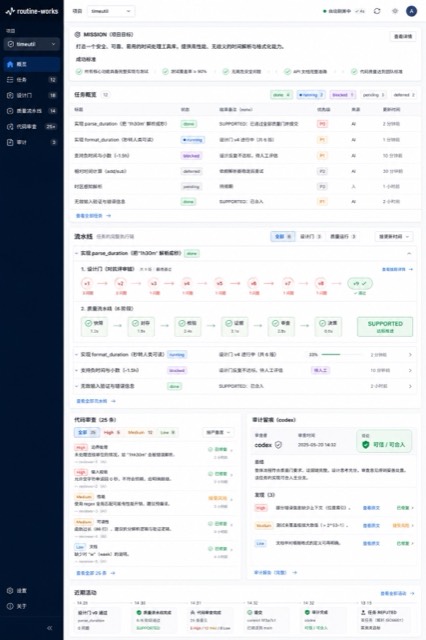
Task: Open the settings gear in sidebar
Action: [10, 591]
